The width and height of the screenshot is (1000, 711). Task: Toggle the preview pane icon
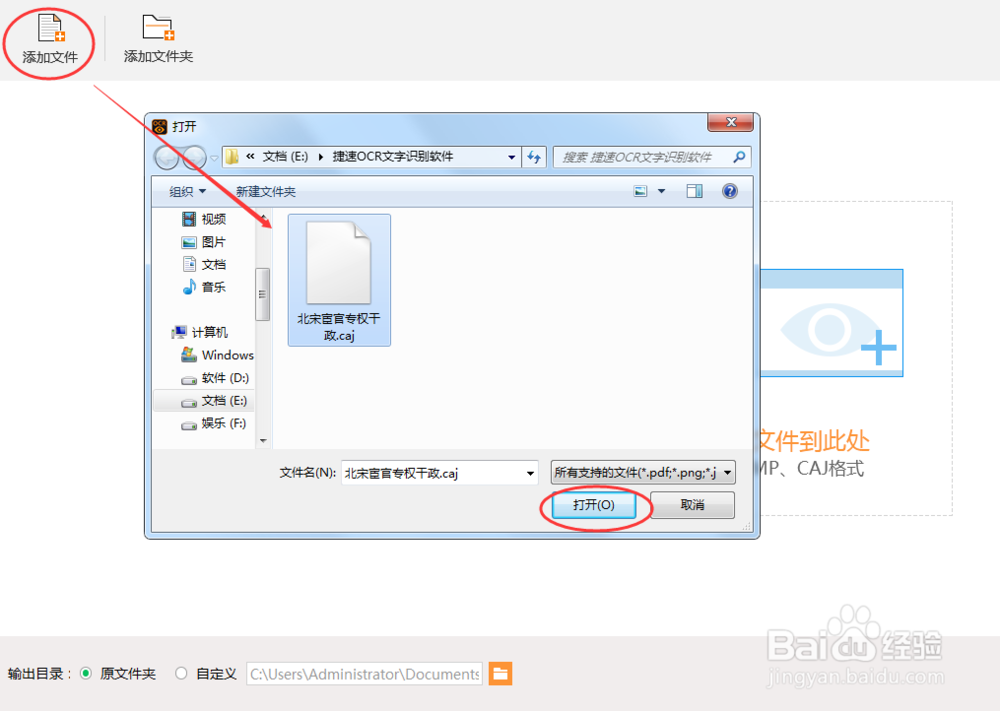[695, 191]
